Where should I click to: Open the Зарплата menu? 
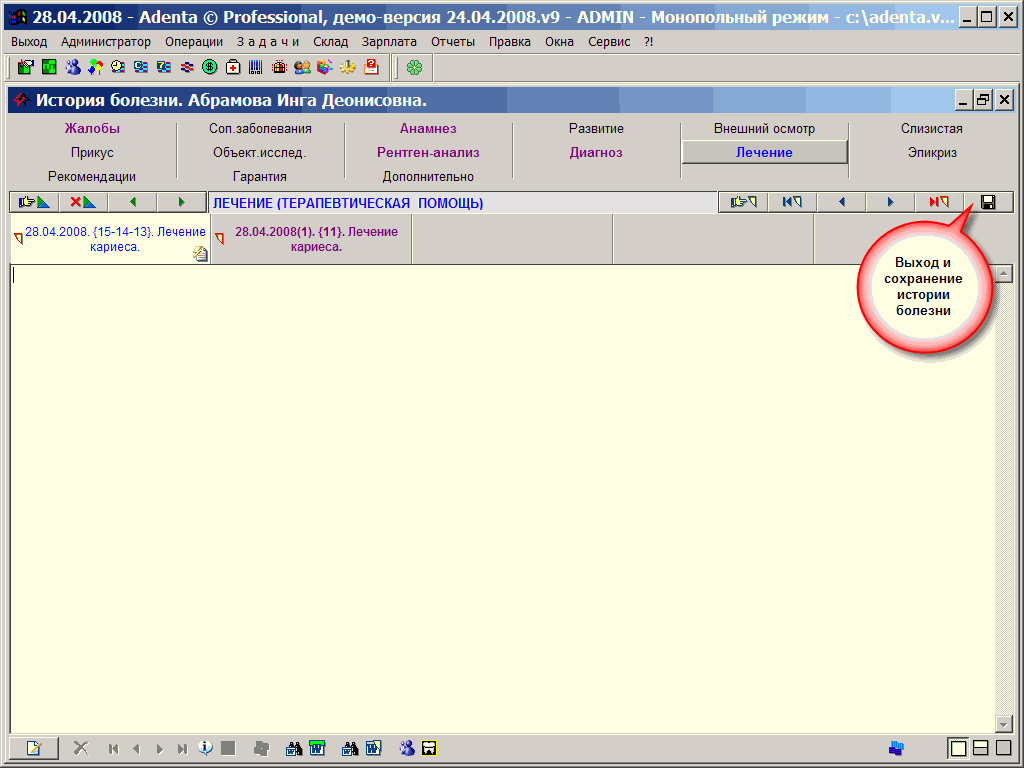(388, 42)
